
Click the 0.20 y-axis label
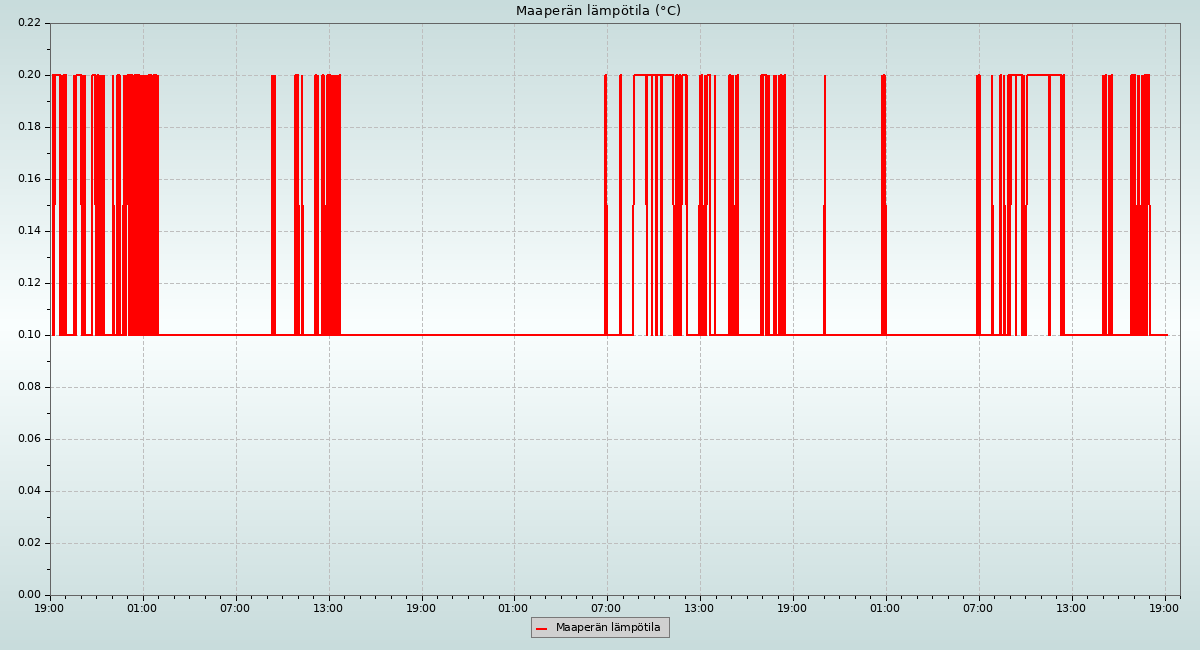[29, 75]
